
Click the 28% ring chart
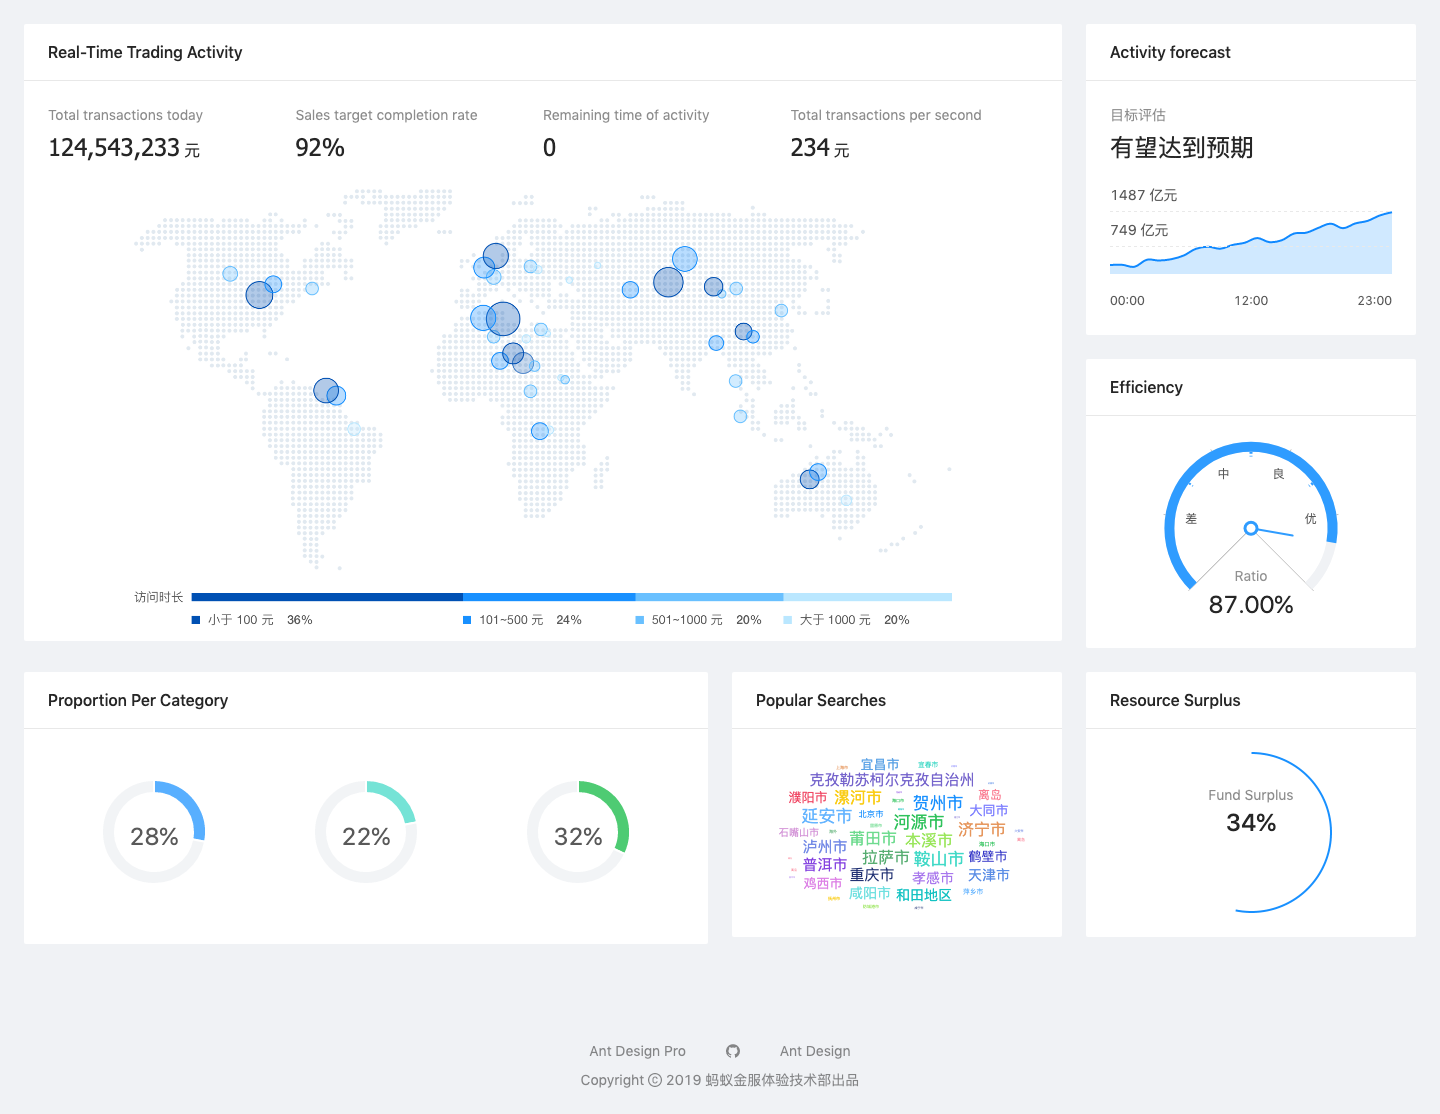click(x=154, y=832)
